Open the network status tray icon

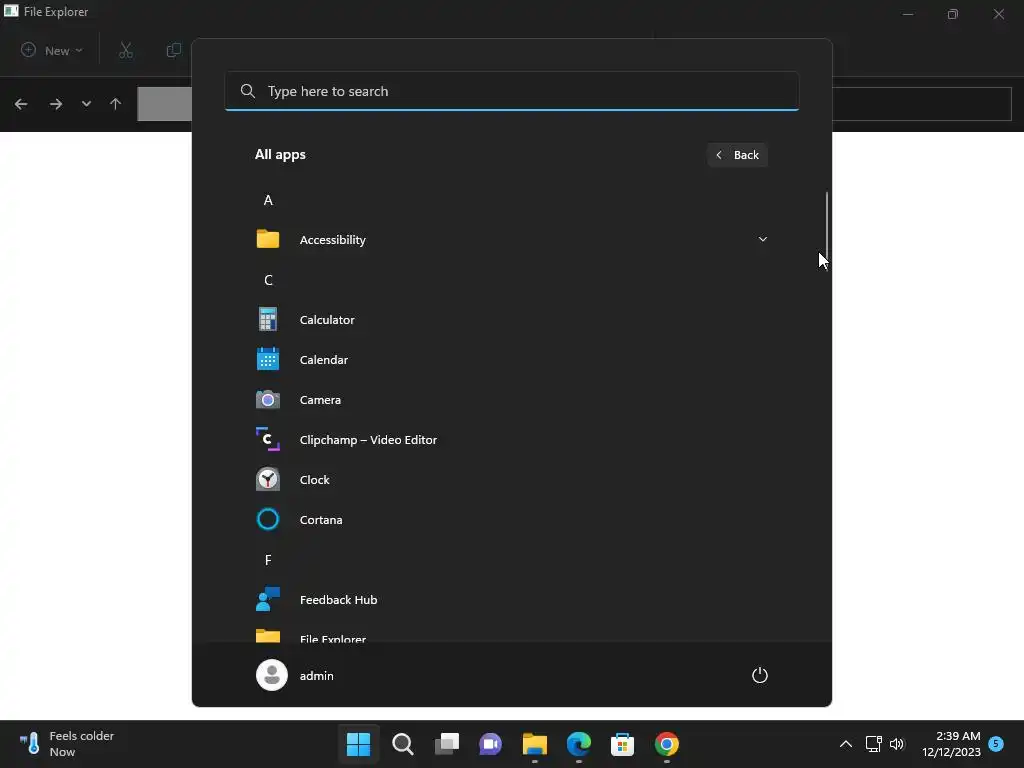873,744
